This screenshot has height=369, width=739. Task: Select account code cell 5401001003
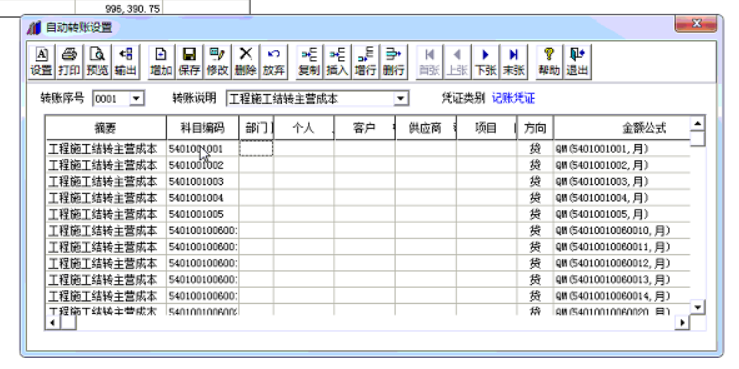click(x=203, y=181)
